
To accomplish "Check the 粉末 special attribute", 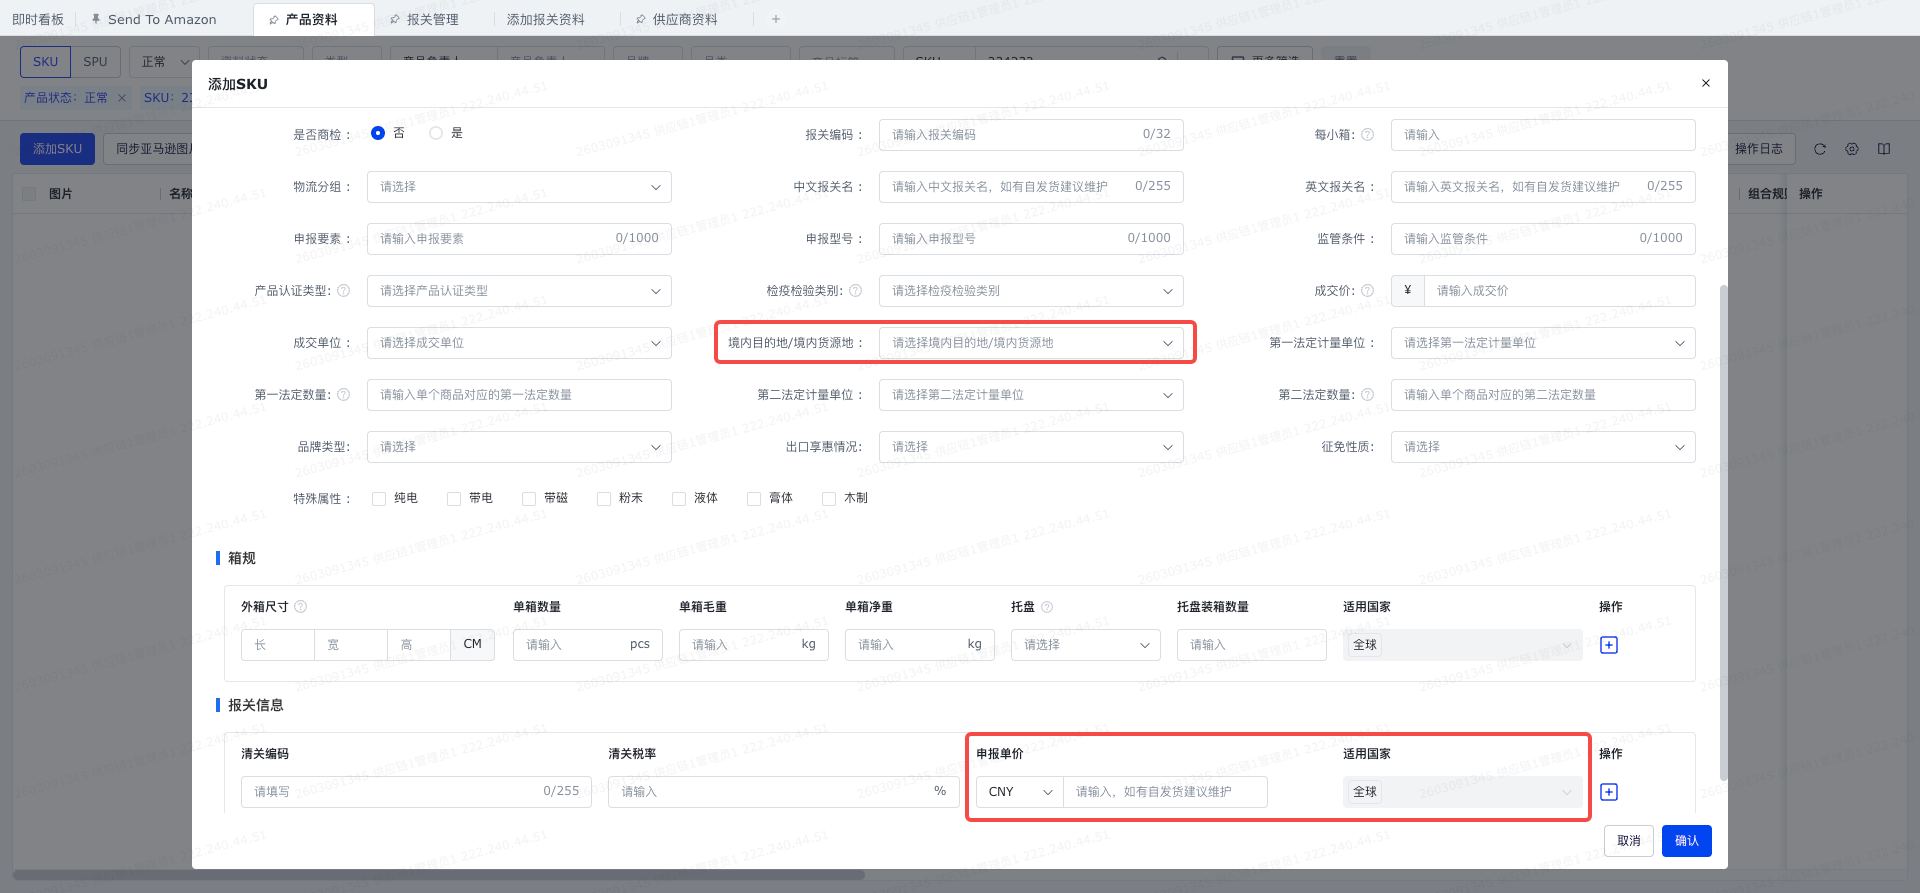I will coord(604,499).
